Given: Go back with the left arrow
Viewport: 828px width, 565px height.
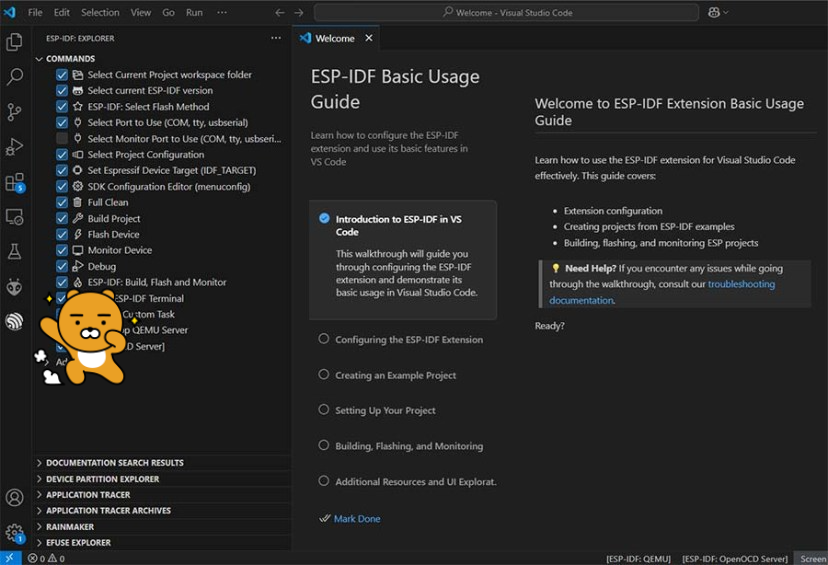Looking at the screenshot, I should (280, 12).
